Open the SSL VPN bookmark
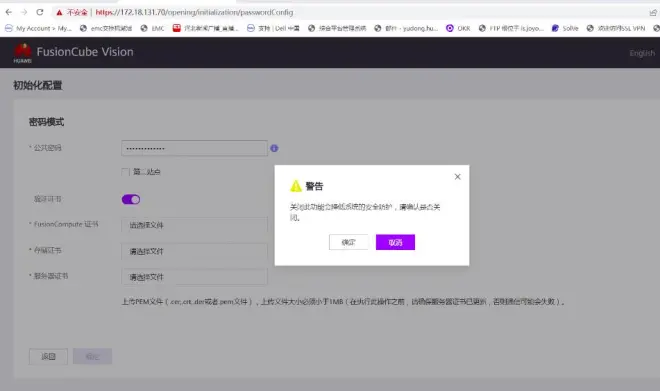This screenshot has height=391, width=660. tap(616, 28)
